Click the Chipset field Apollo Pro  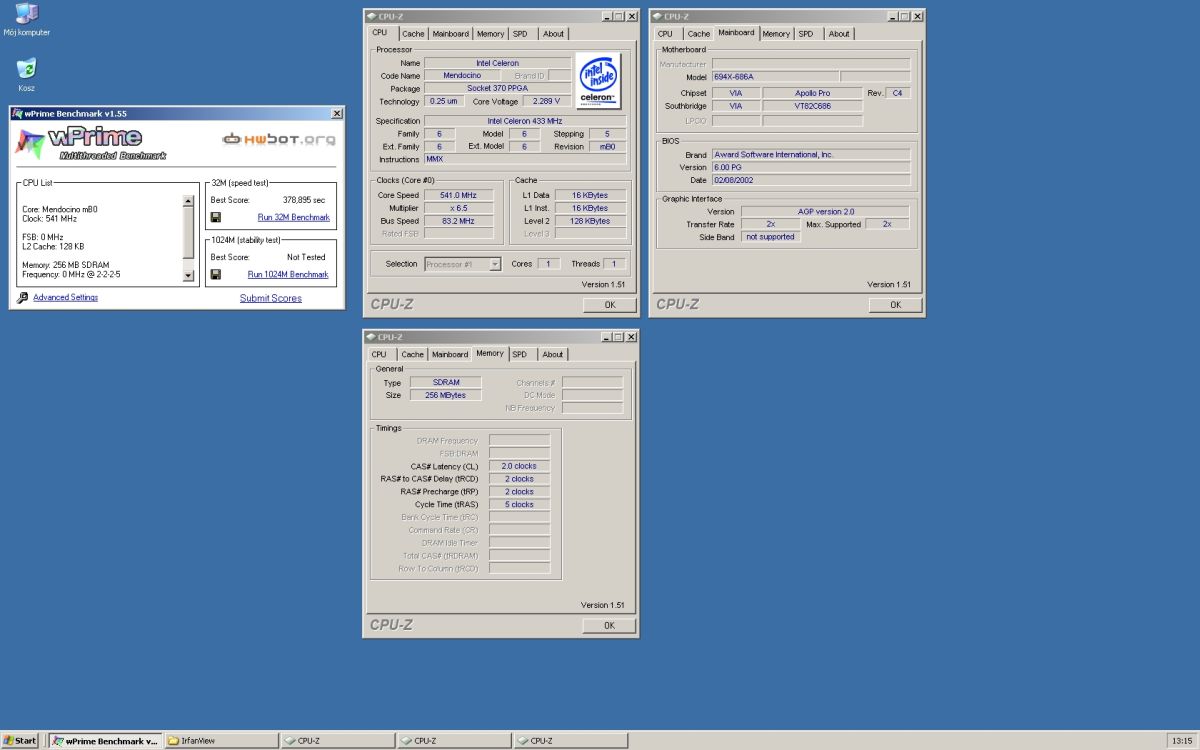tap(811, 93)
